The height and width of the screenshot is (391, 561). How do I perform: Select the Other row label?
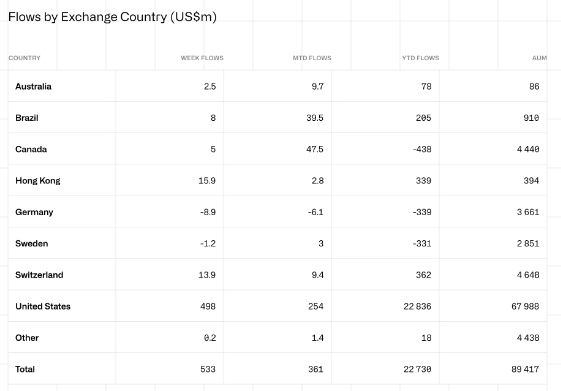(x=27, y=338)
